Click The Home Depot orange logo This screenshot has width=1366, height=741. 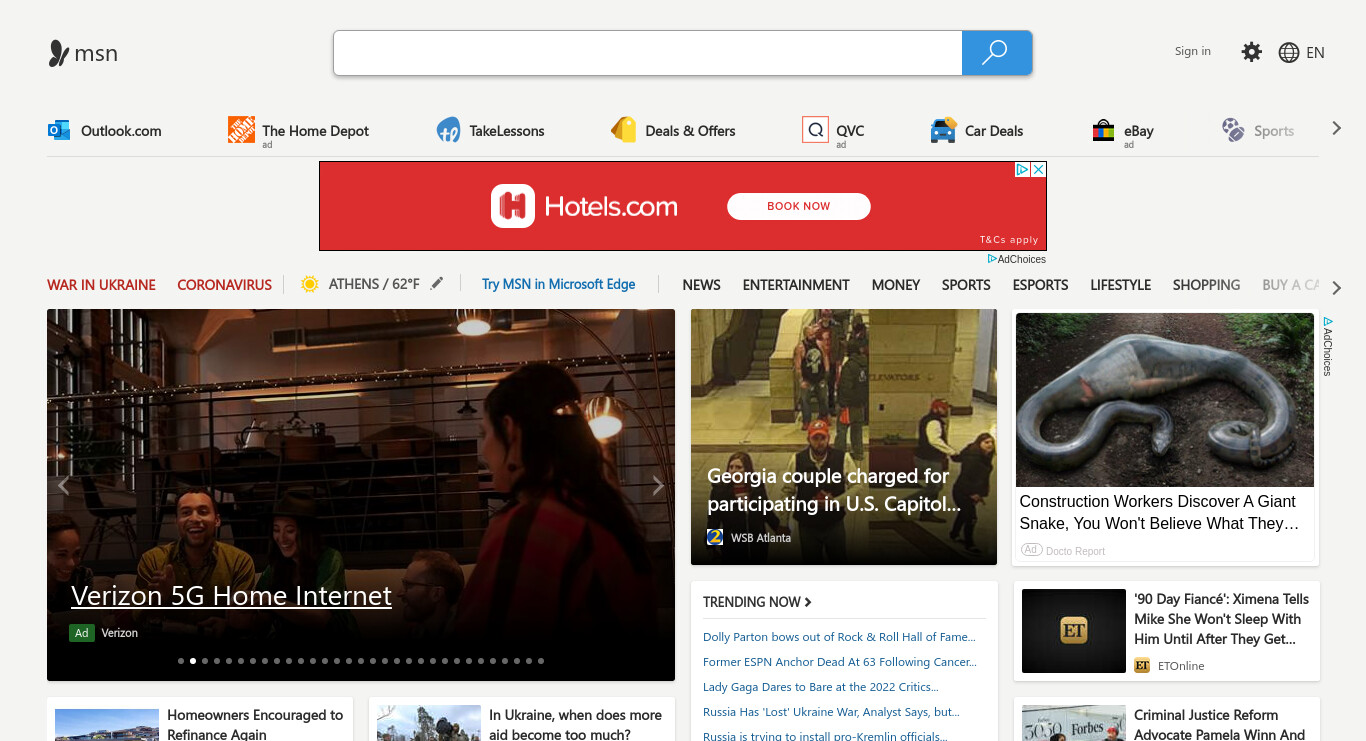coord(241,129)
